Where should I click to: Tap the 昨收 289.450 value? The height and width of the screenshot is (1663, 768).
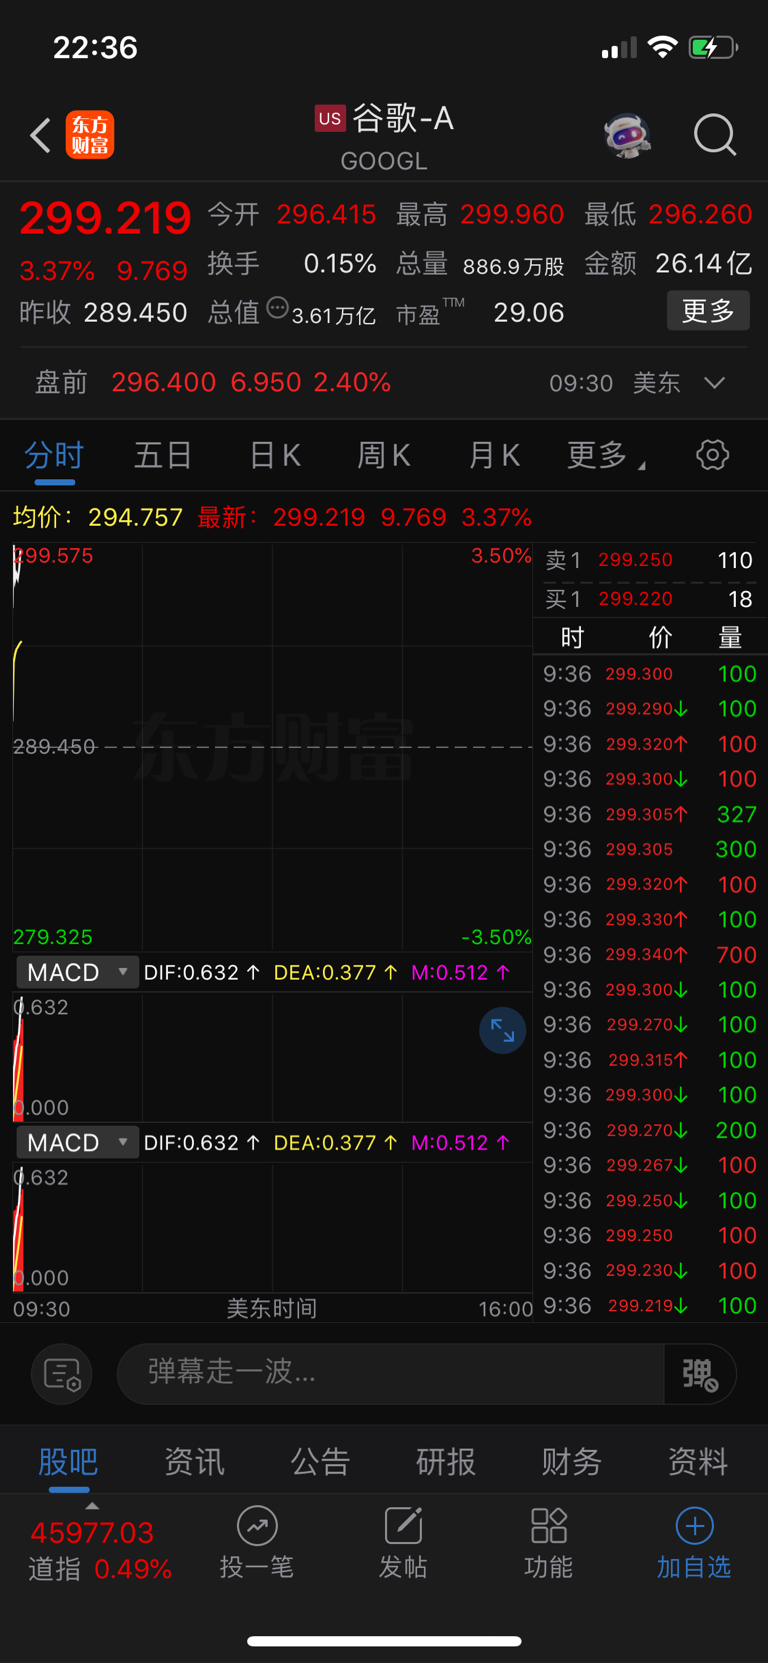pos(135,312)
